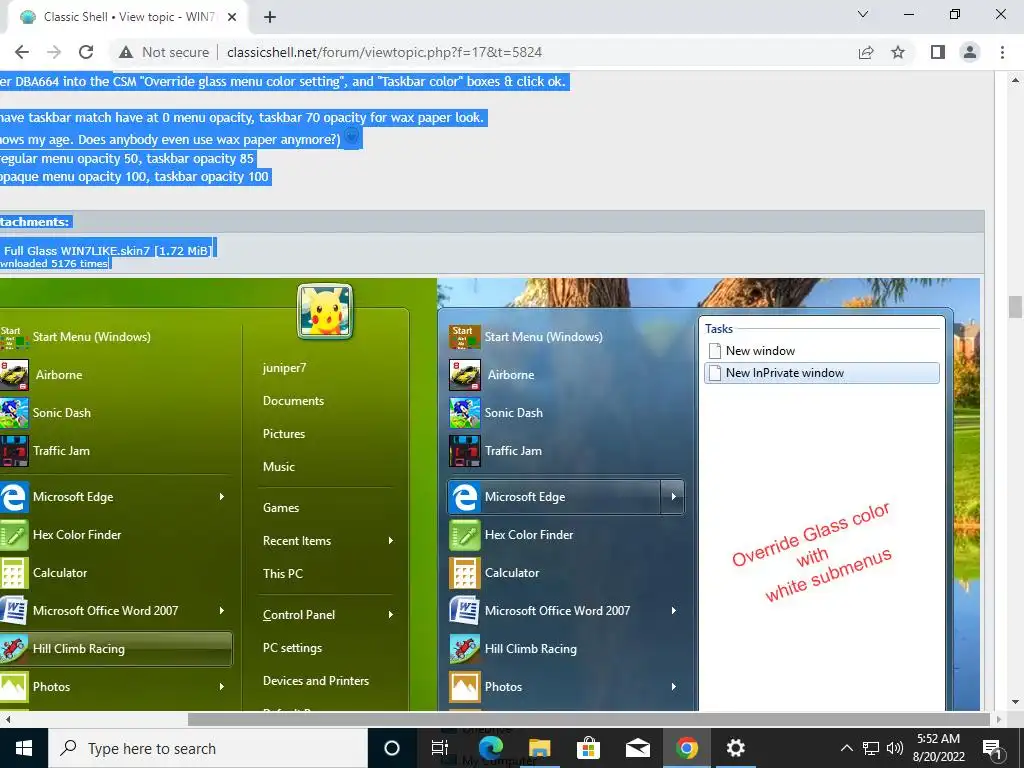This screenshot has height=768, width=1024.
Task: Open the Mail app on the taskbar
Action: pos(637,748)
